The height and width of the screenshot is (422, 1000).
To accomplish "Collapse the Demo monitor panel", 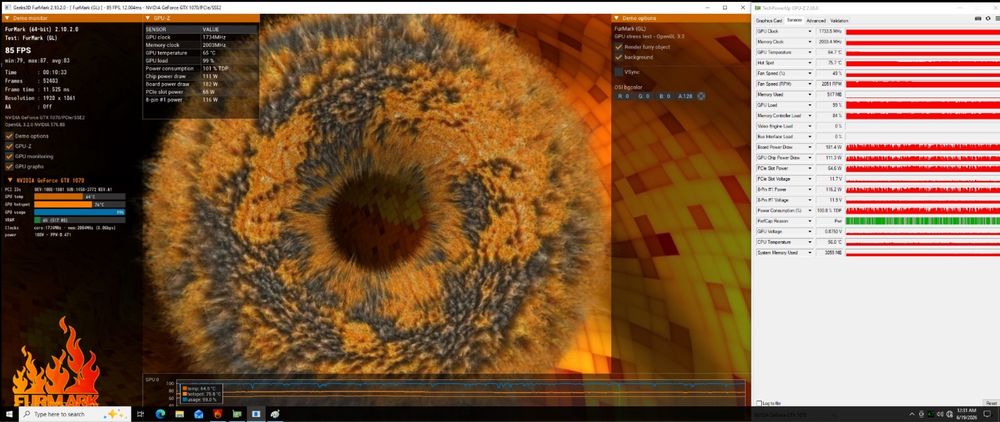I will tap(6, 18).
